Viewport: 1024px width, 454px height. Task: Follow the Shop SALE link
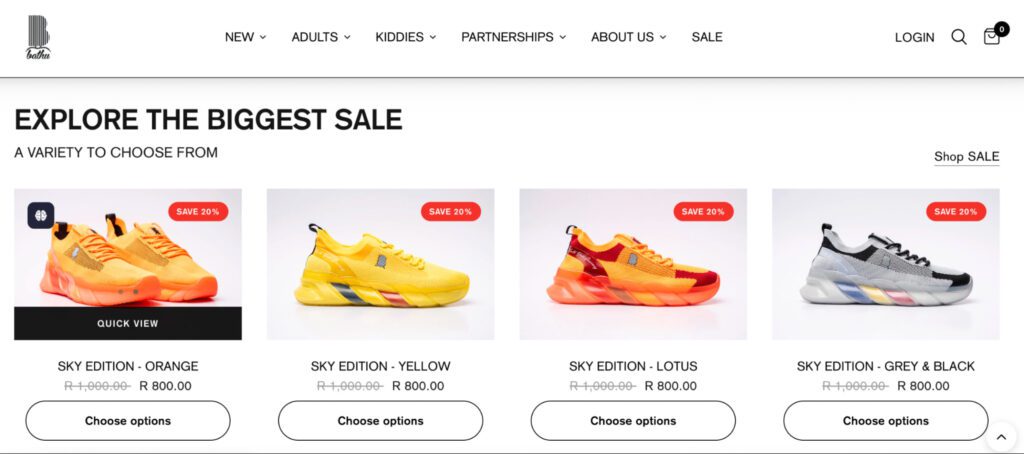pyautogui.click(x=966, y=156)
